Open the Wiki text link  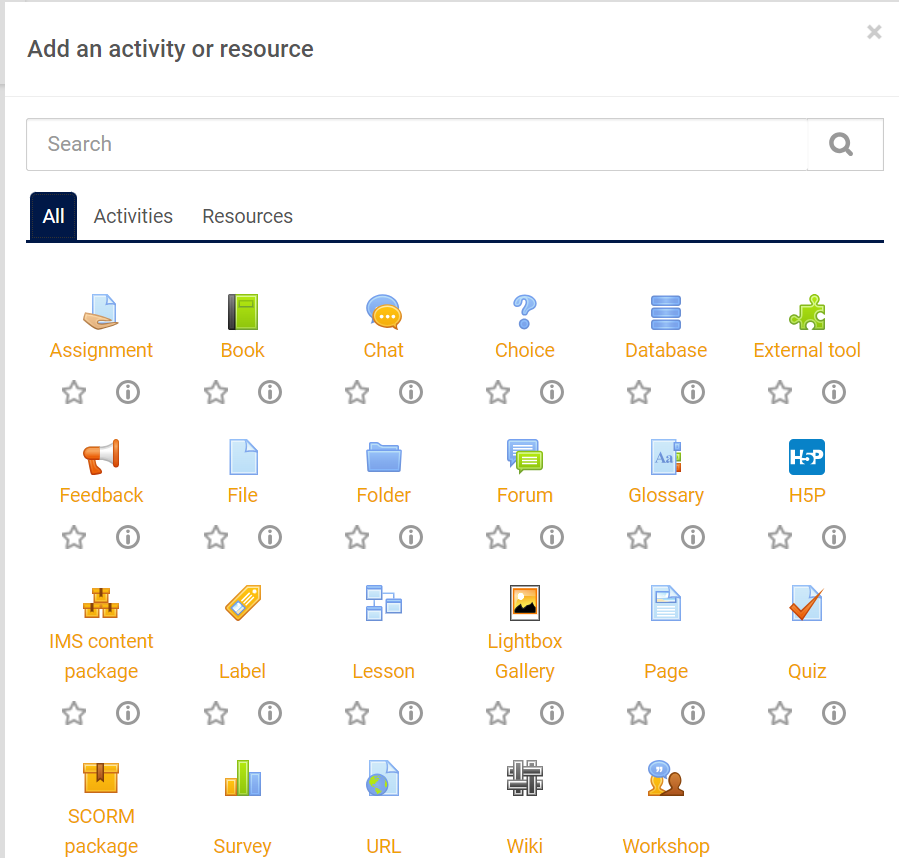point(525,846)
